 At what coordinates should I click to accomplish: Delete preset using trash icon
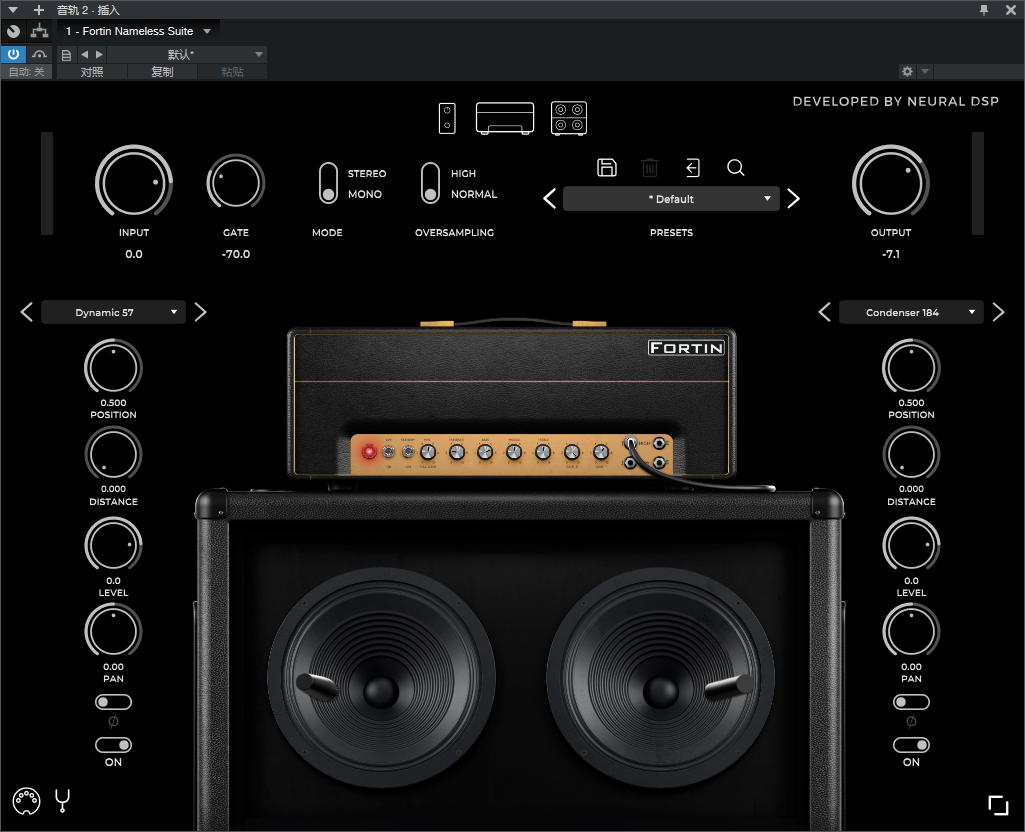(650, 167)
